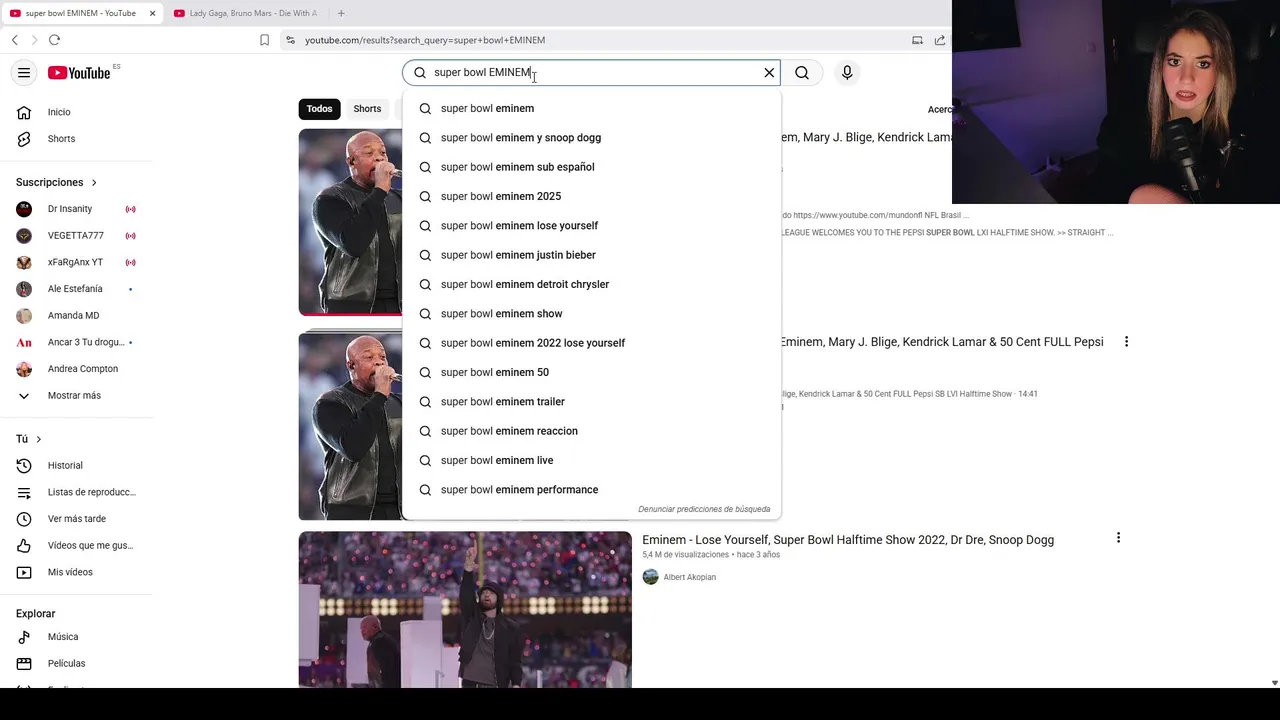Choose suggestion 'super bowl eminem detroit chrysler'
This screenshot has height=720, width=1280.
coord(591,284)
